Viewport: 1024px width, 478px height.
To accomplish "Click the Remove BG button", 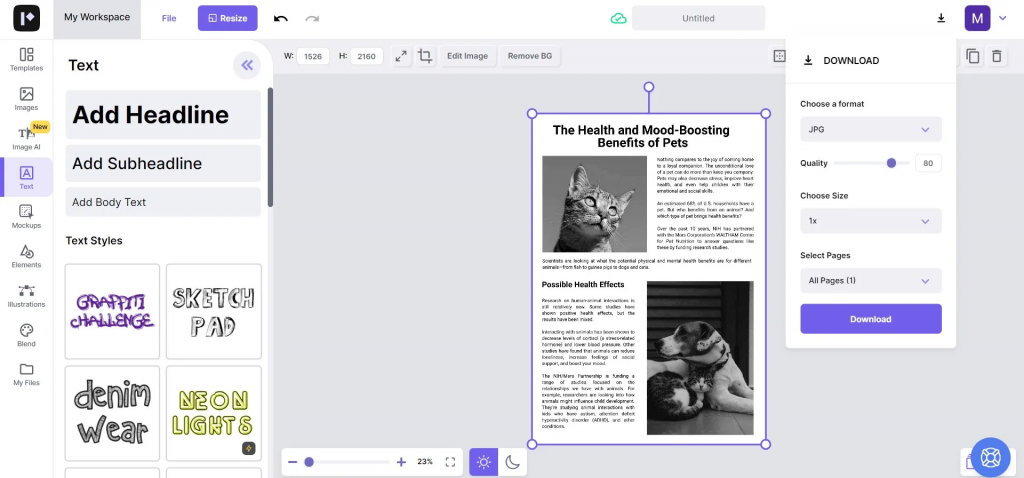I will pos(530,56).
